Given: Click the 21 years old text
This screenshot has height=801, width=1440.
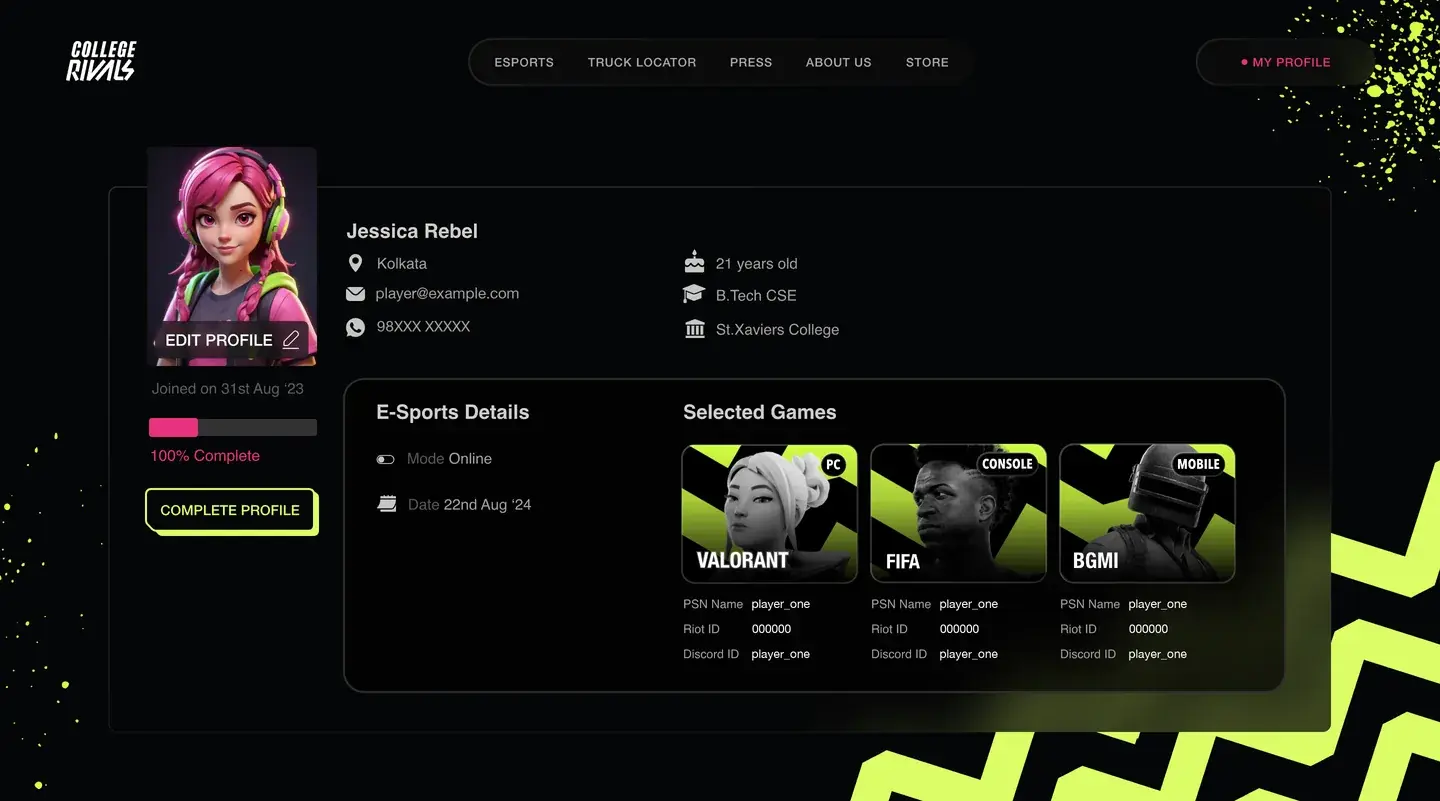Looking at the screenshot, I should pyautogui.click(x=757, y=264).
